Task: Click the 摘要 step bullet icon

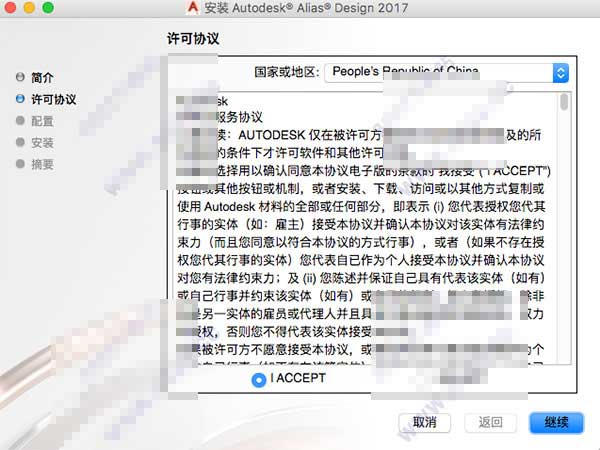Action: [x=20, y=164]
